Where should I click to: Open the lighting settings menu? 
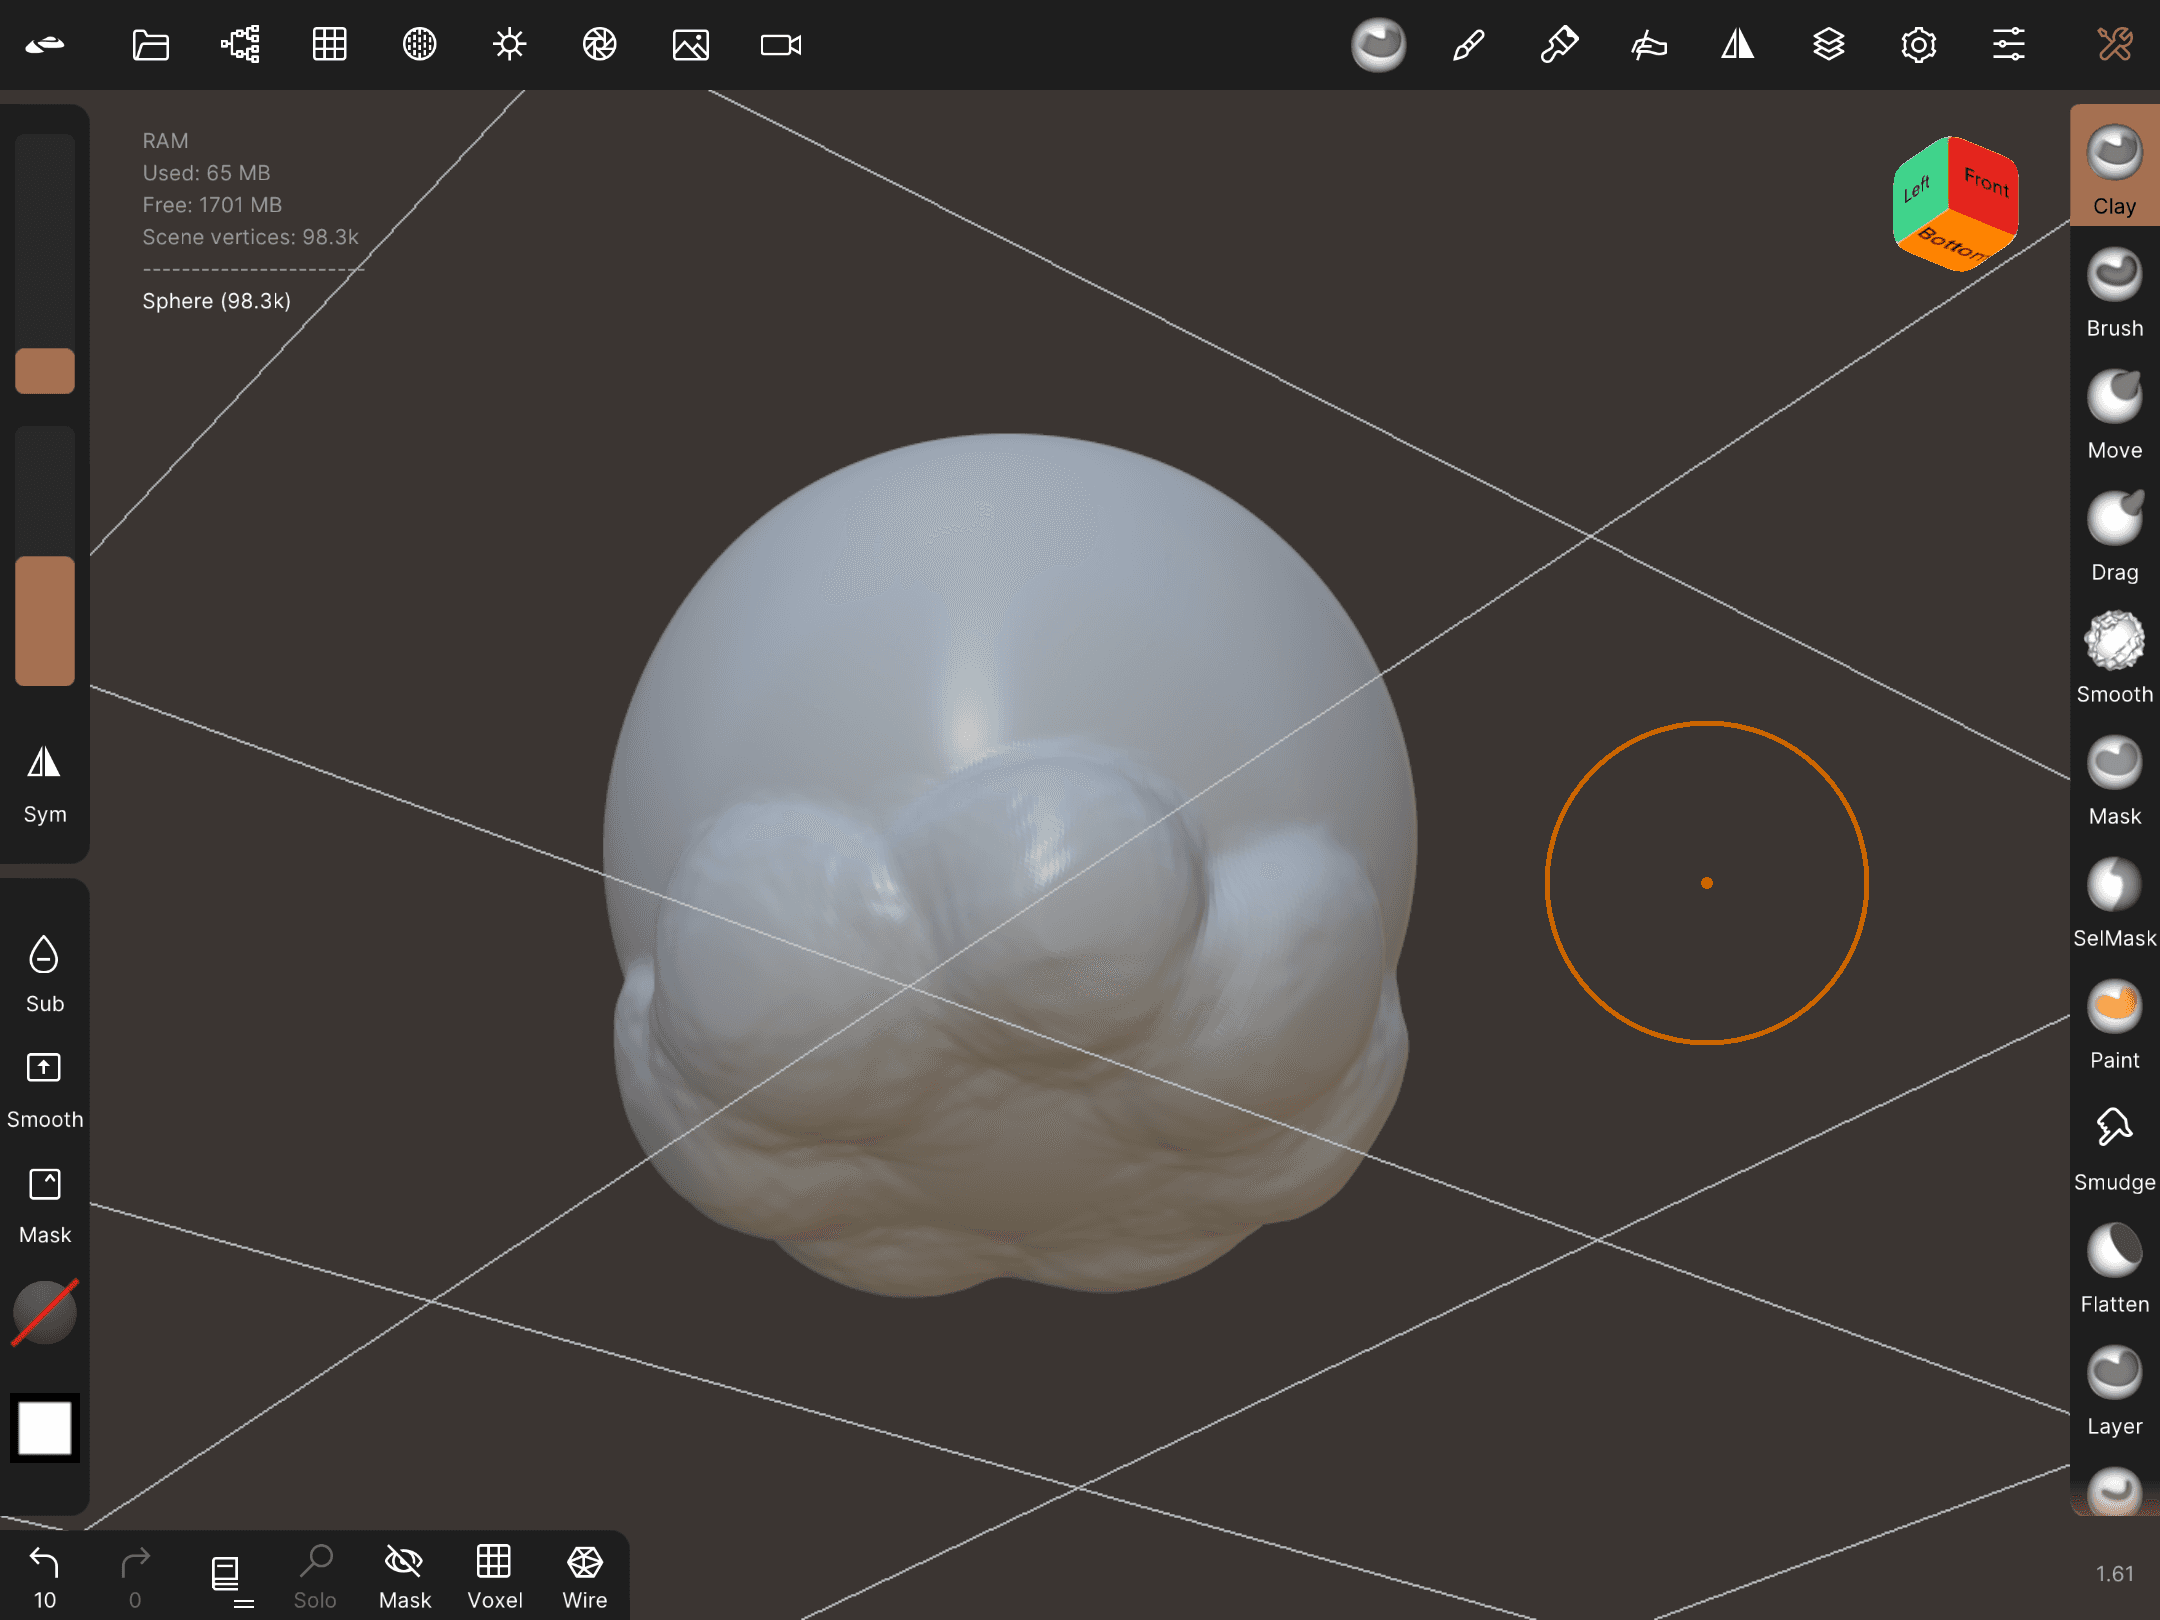(509, 45)
